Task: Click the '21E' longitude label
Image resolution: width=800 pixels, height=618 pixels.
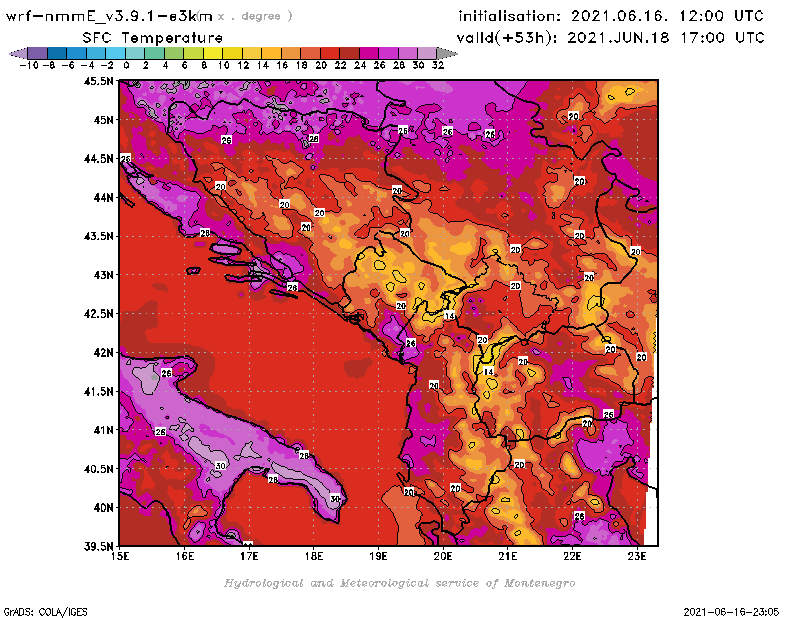Action: pos(508,556)
